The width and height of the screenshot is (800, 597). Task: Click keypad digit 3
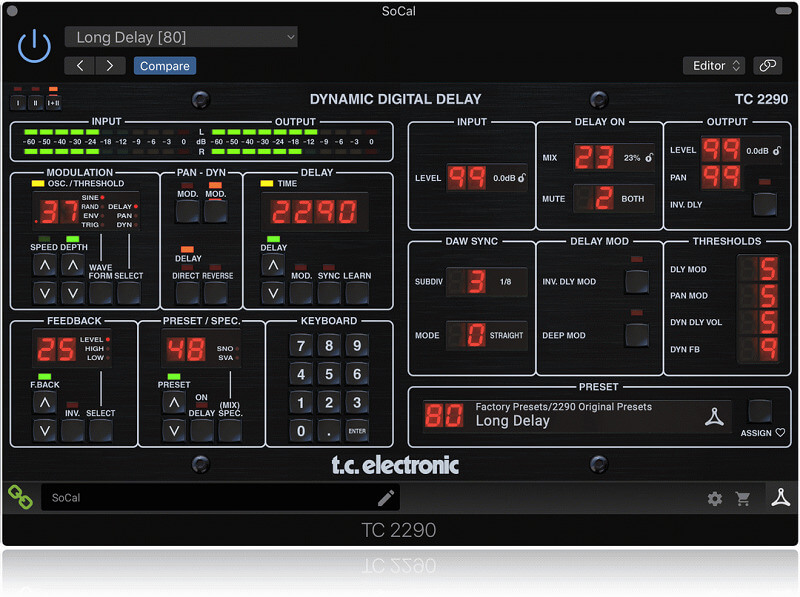[357, 403]
